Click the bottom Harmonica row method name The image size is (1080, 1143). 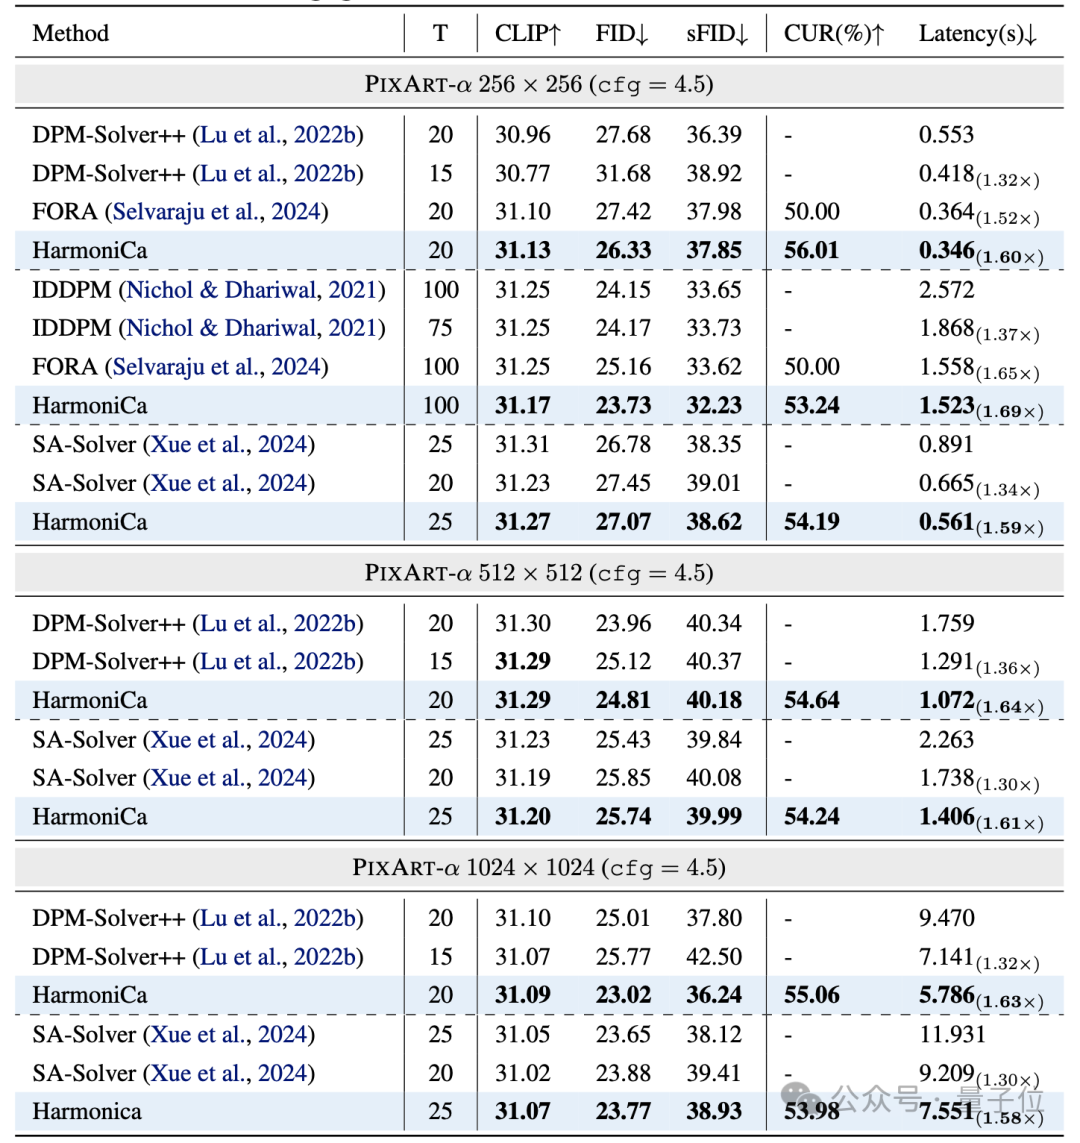[87, 1110]
